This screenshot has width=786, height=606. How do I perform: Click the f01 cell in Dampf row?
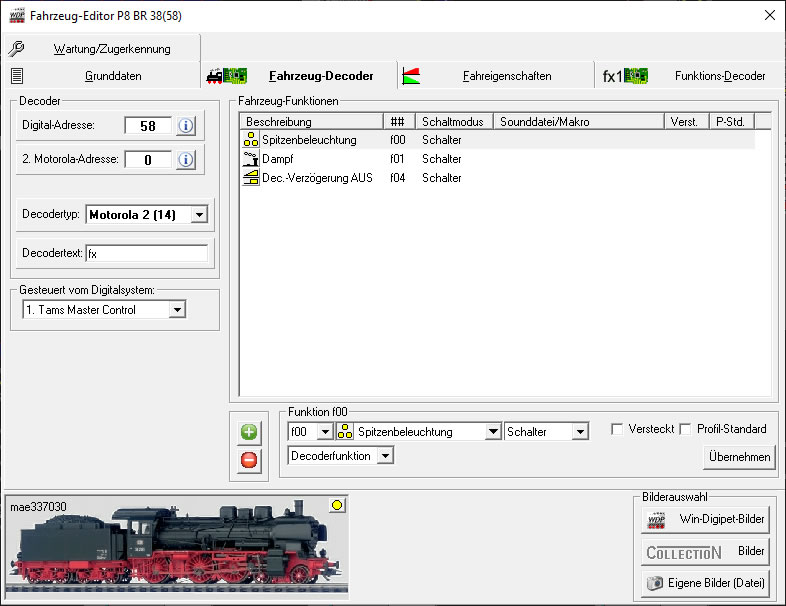click(398, 159)
